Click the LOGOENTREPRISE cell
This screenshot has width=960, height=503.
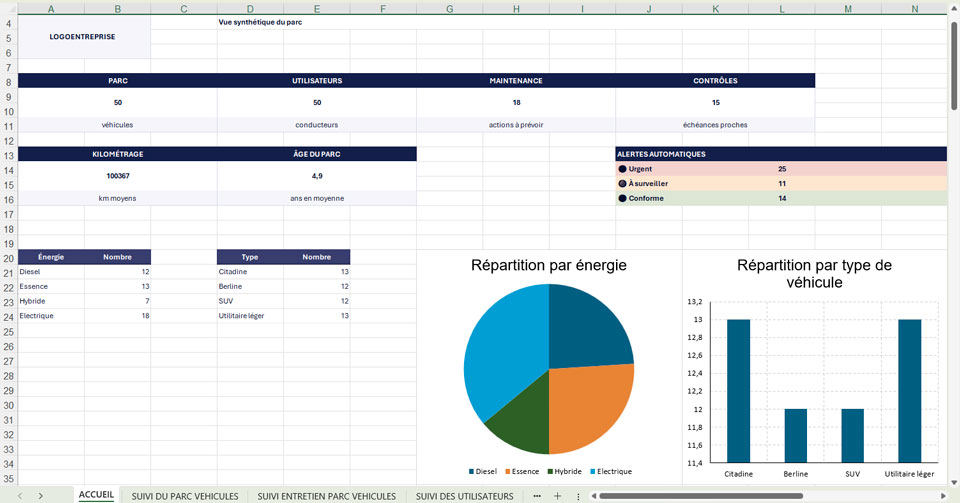click(84, 37)
